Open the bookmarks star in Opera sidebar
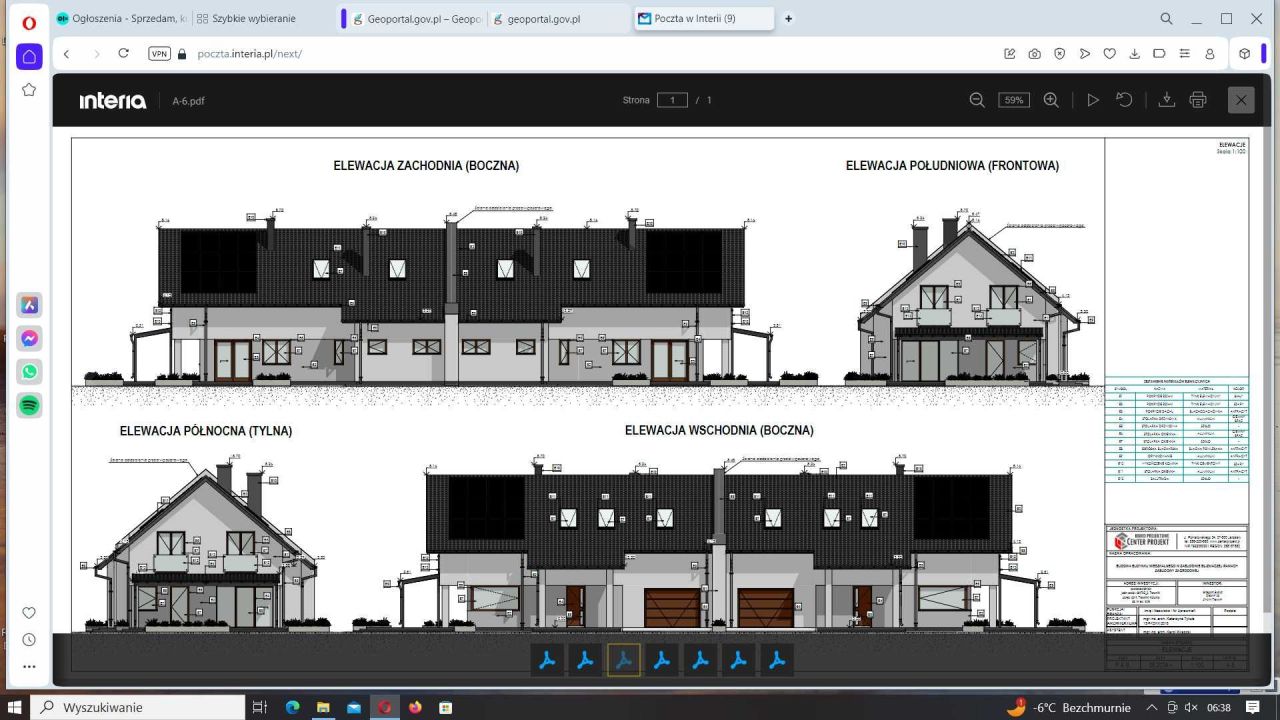Viewport: 1280px width, 720px height. pyautogui.click(x=29, y=90)
